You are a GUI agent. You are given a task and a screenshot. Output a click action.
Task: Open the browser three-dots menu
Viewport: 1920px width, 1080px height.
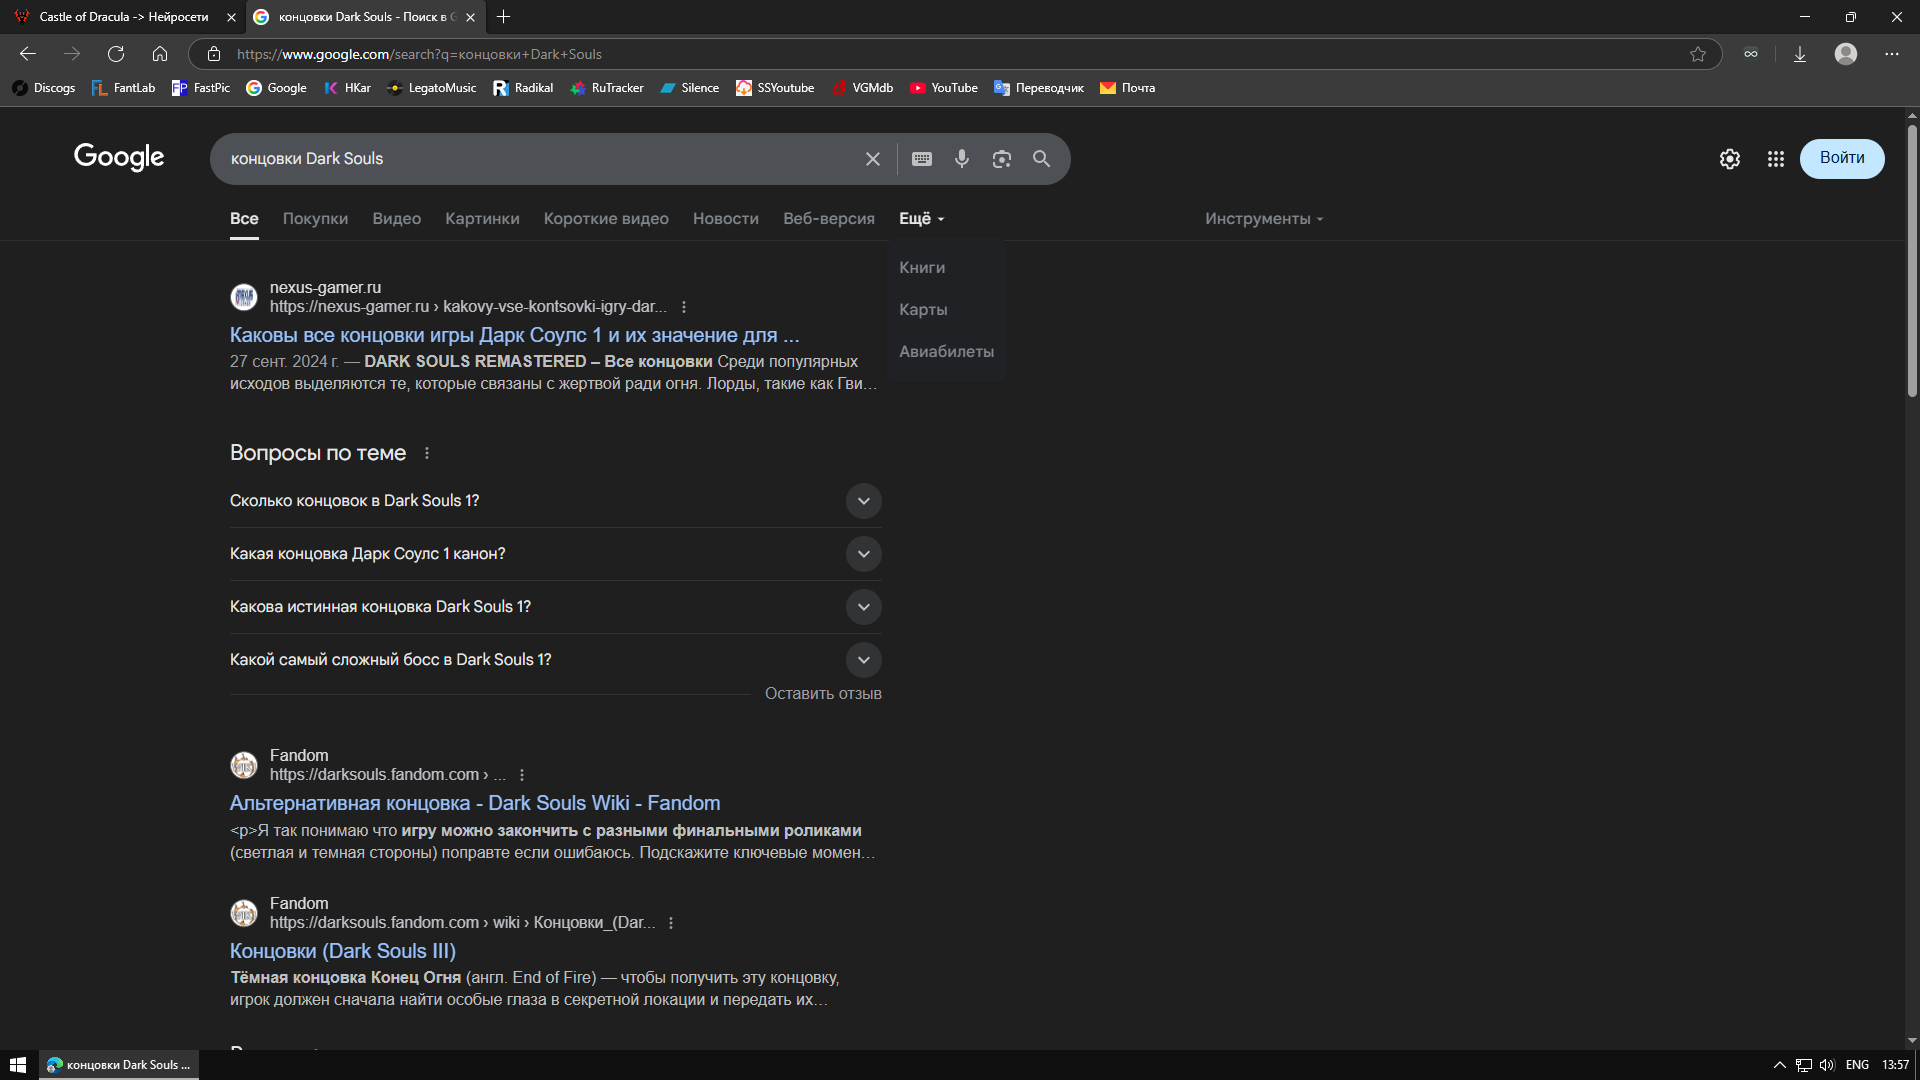(1892, 54)
